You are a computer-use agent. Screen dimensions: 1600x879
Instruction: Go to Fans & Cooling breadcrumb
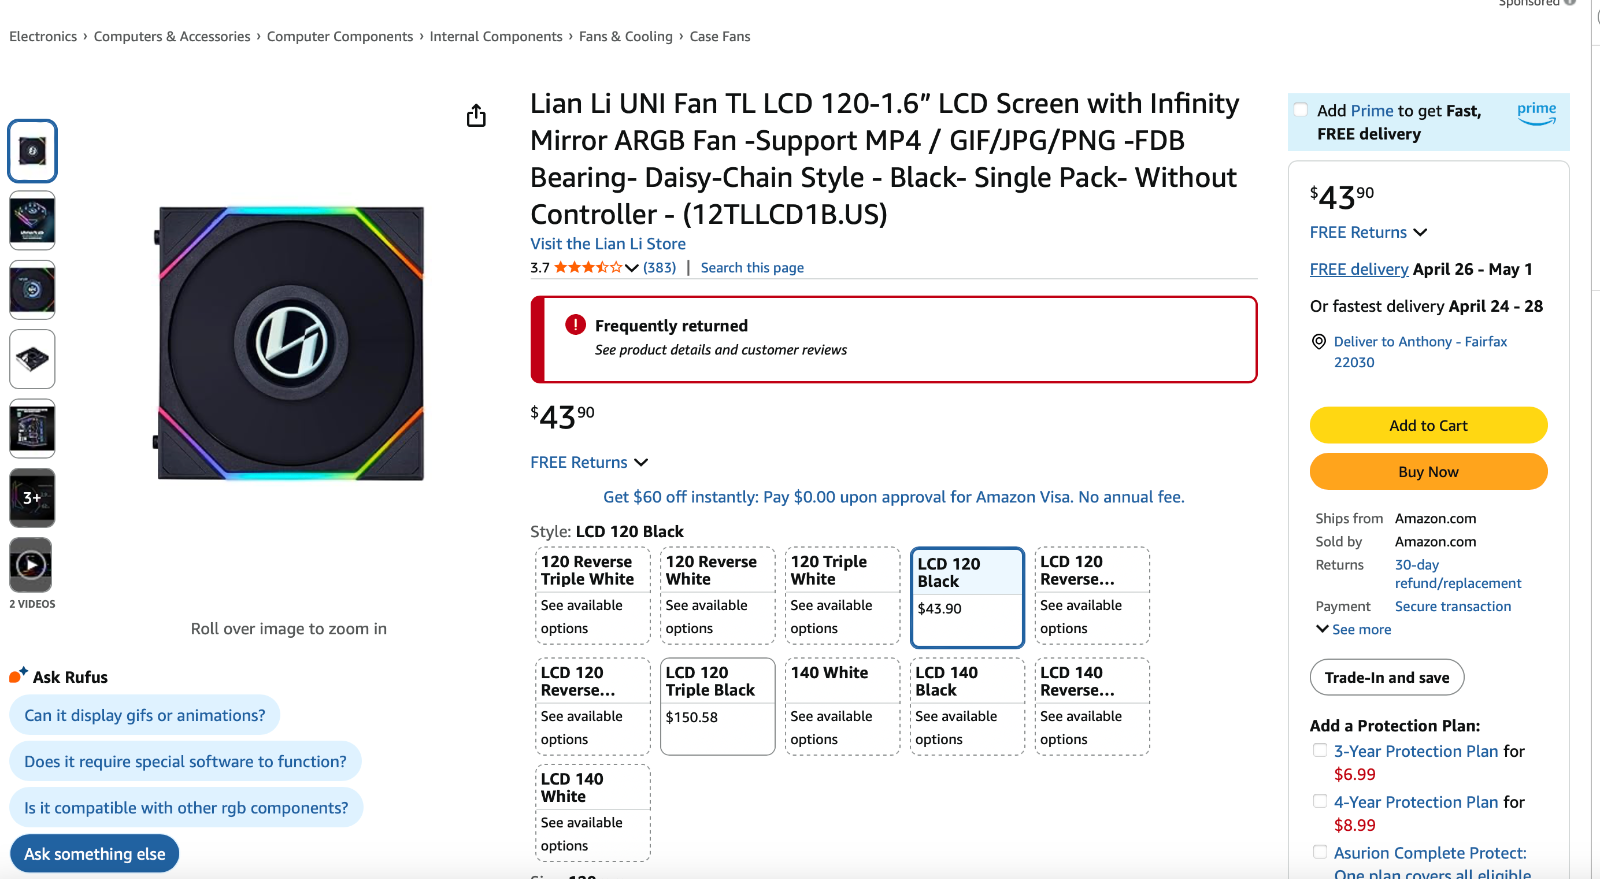click(625, 37)
